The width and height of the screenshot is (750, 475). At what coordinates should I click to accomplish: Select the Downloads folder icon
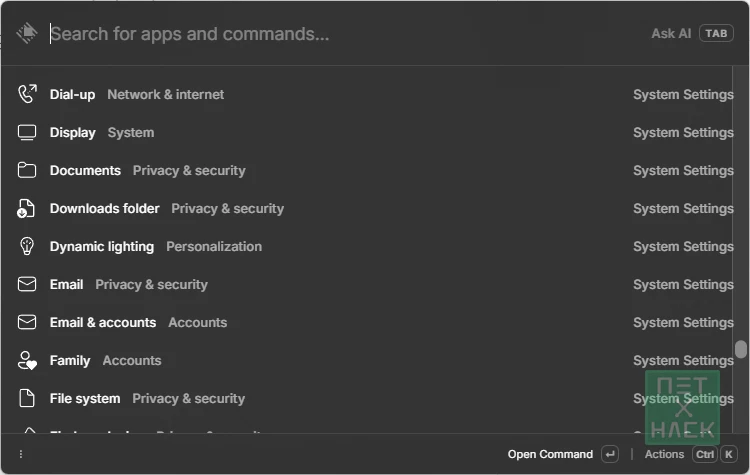[x=26, y=209]
